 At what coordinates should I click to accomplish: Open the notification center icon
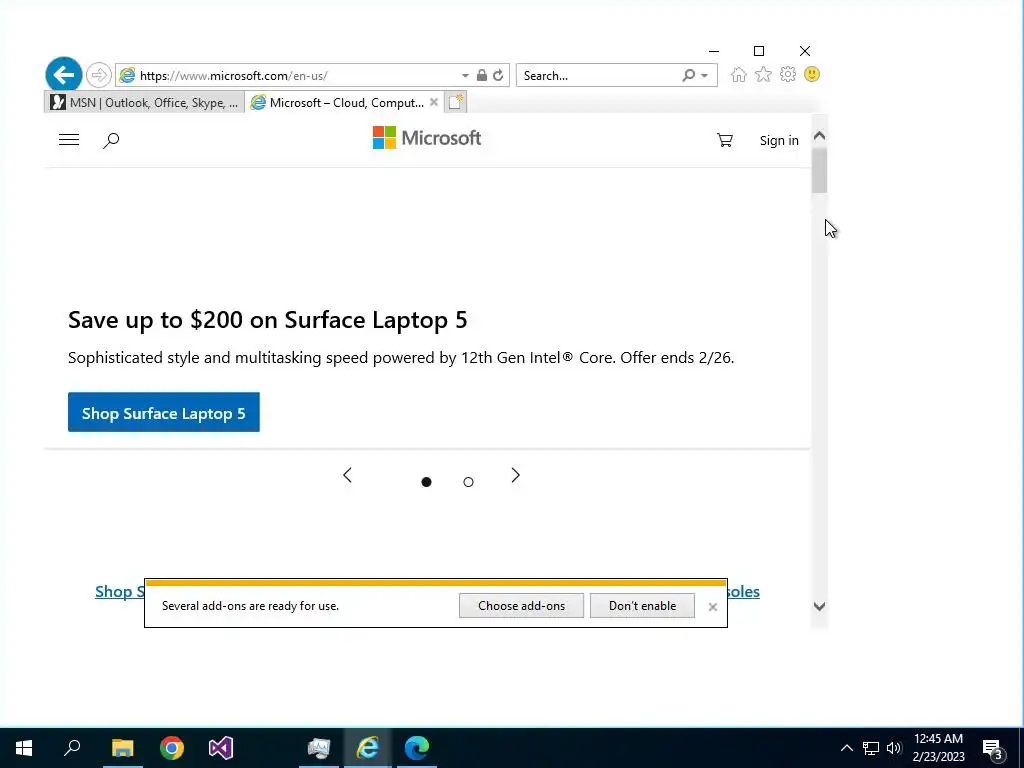click(x=993, y=749)
